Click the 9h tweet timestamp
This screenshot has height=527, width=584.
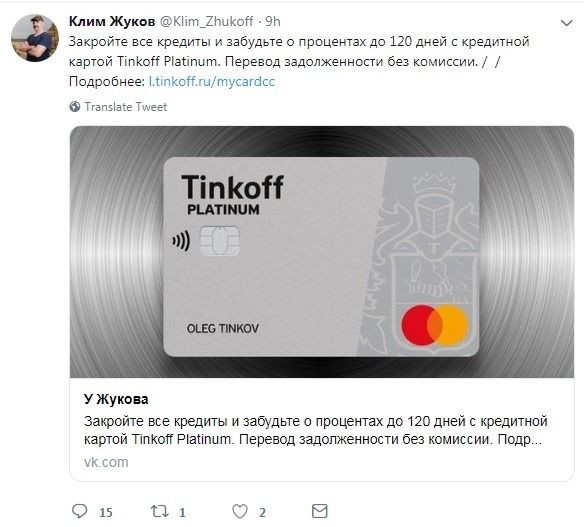click(273, 22)
